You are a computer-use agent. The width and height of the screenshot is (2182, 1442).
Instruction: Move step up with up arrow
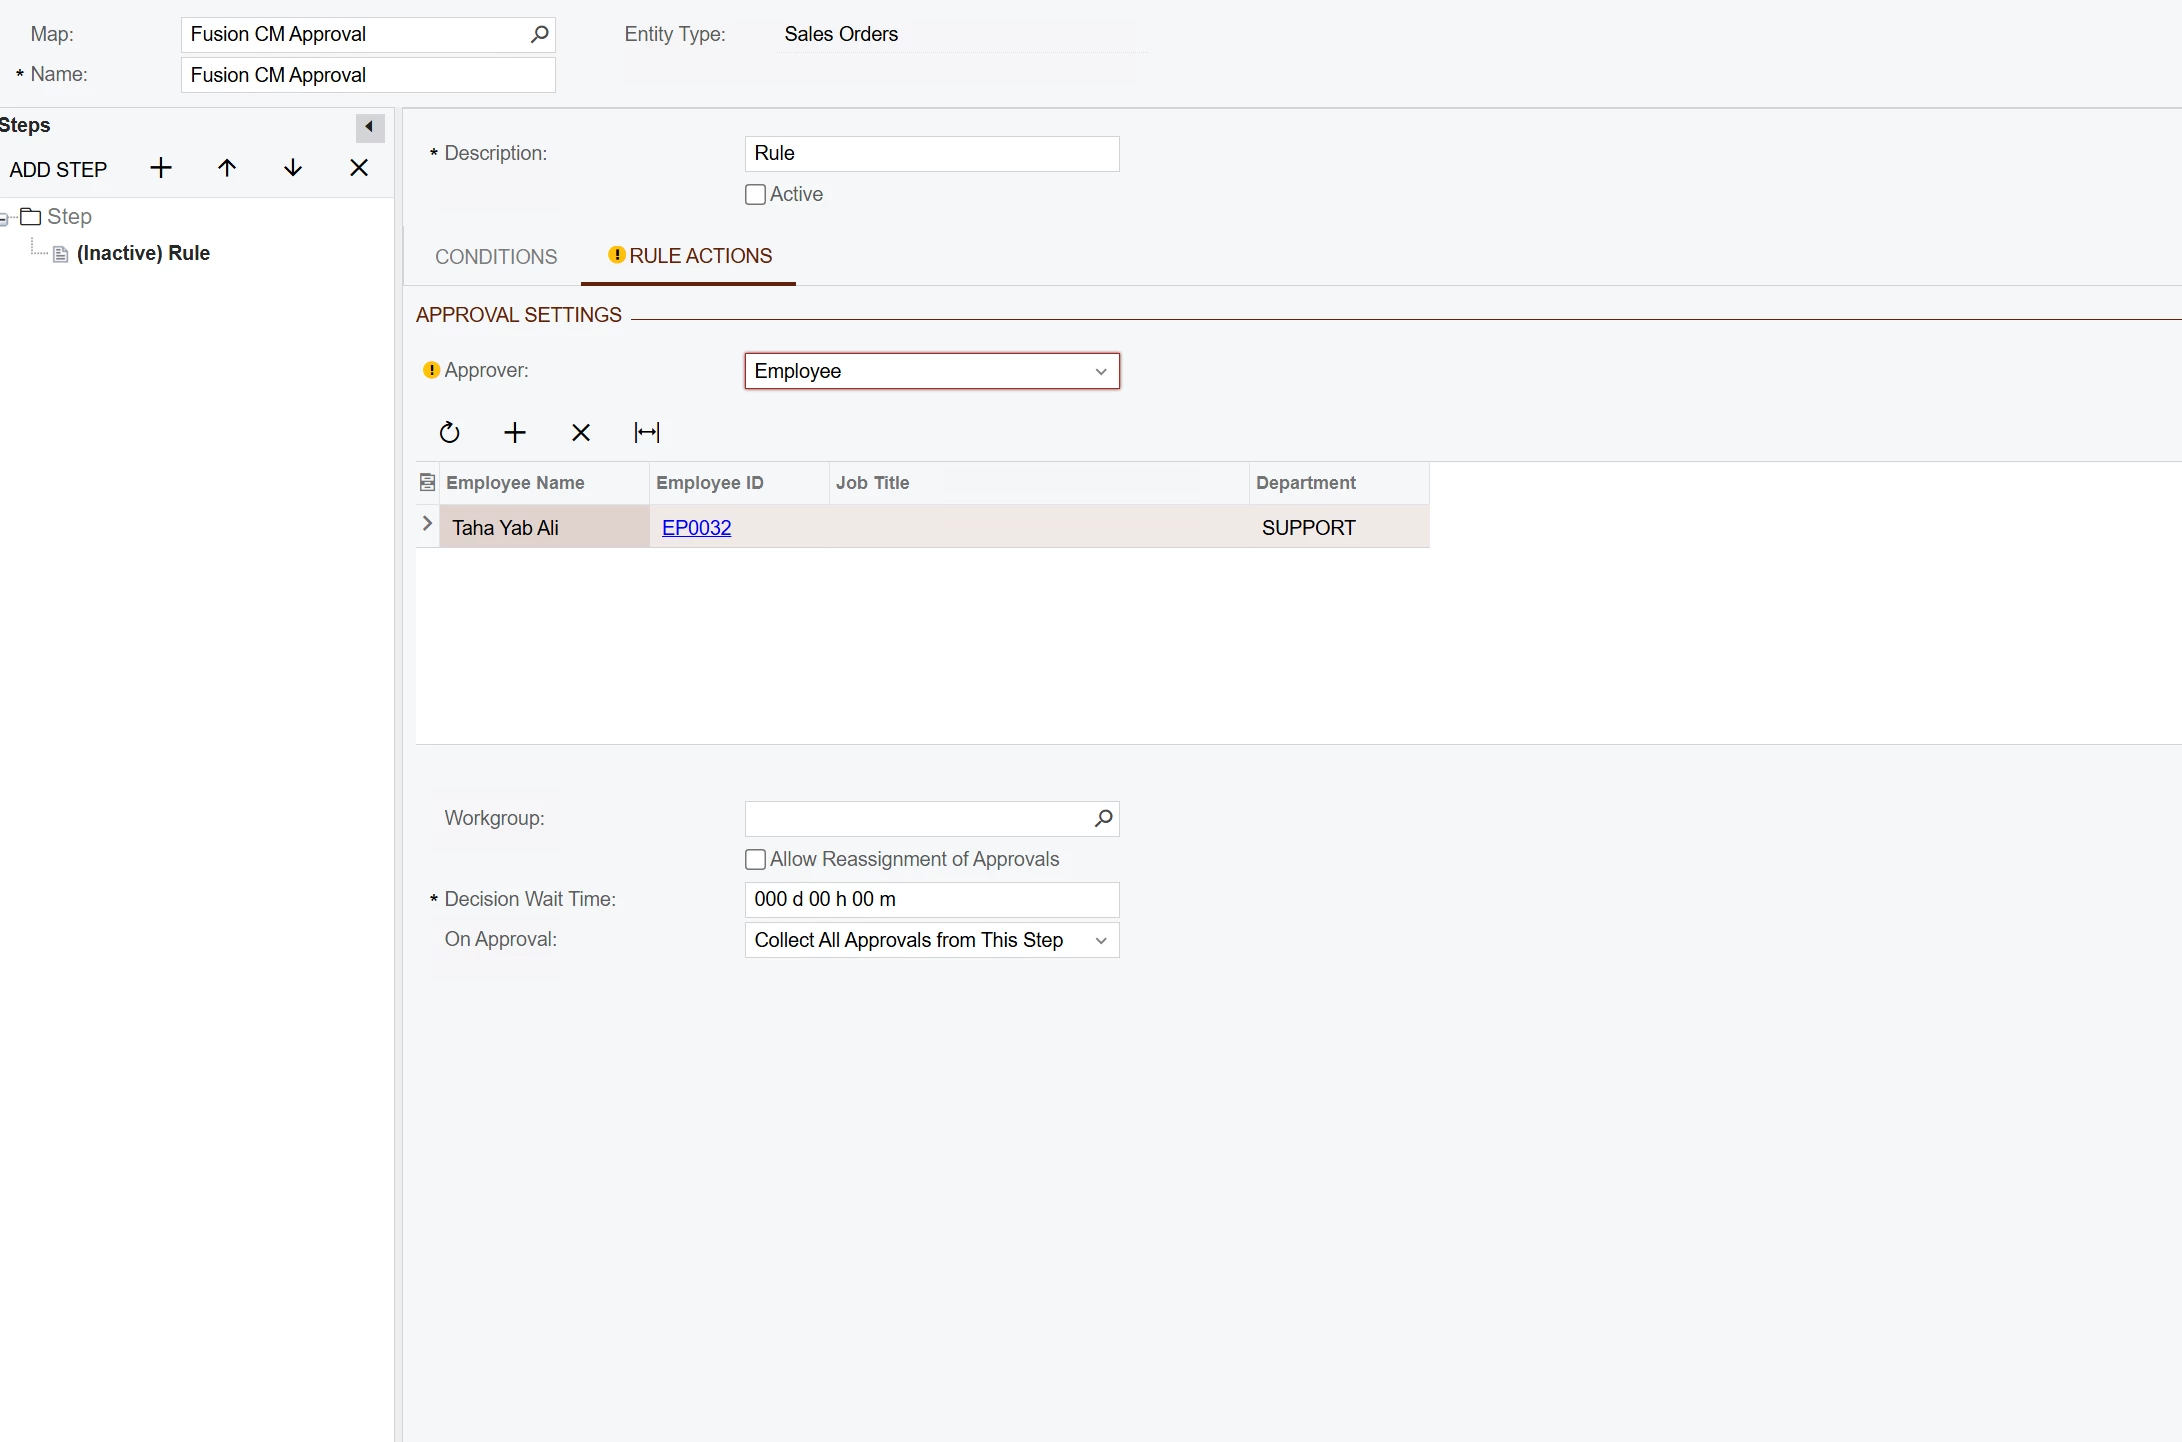pos(227,168)
